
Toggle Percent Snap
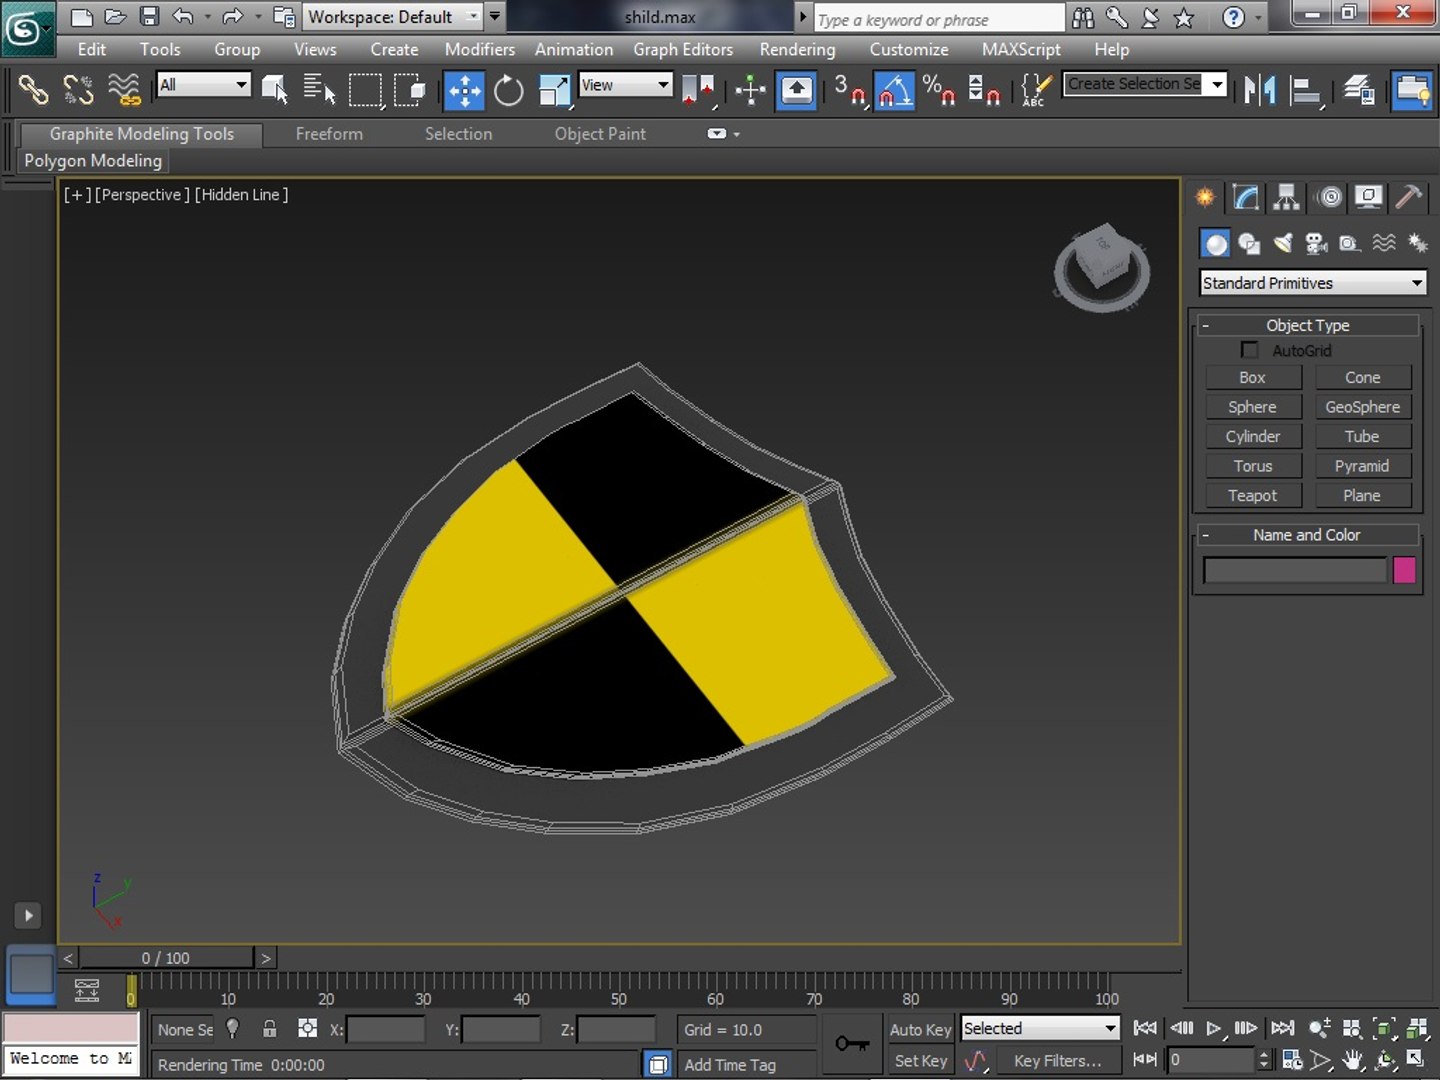pyautogui.click(x=939, y=90)
